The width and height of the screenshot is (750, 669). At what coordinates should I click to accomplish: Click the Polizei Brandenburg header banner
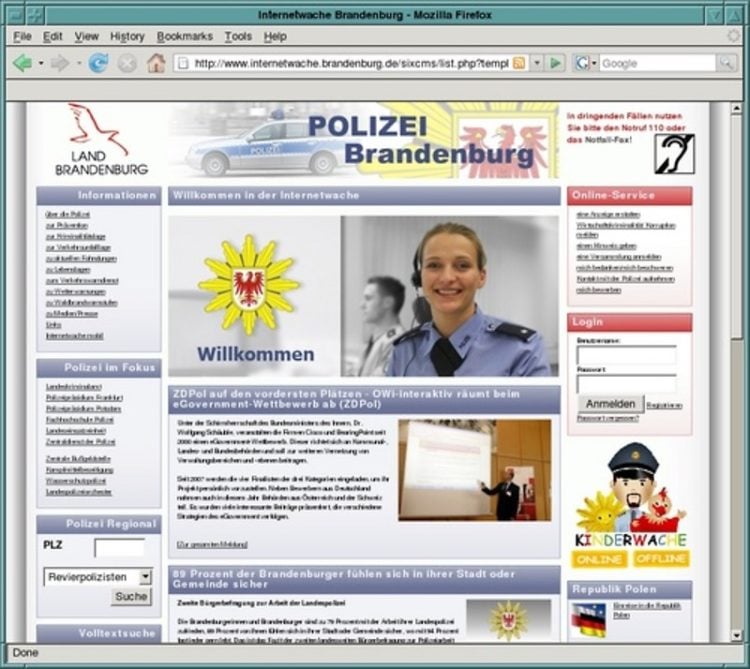364,140
